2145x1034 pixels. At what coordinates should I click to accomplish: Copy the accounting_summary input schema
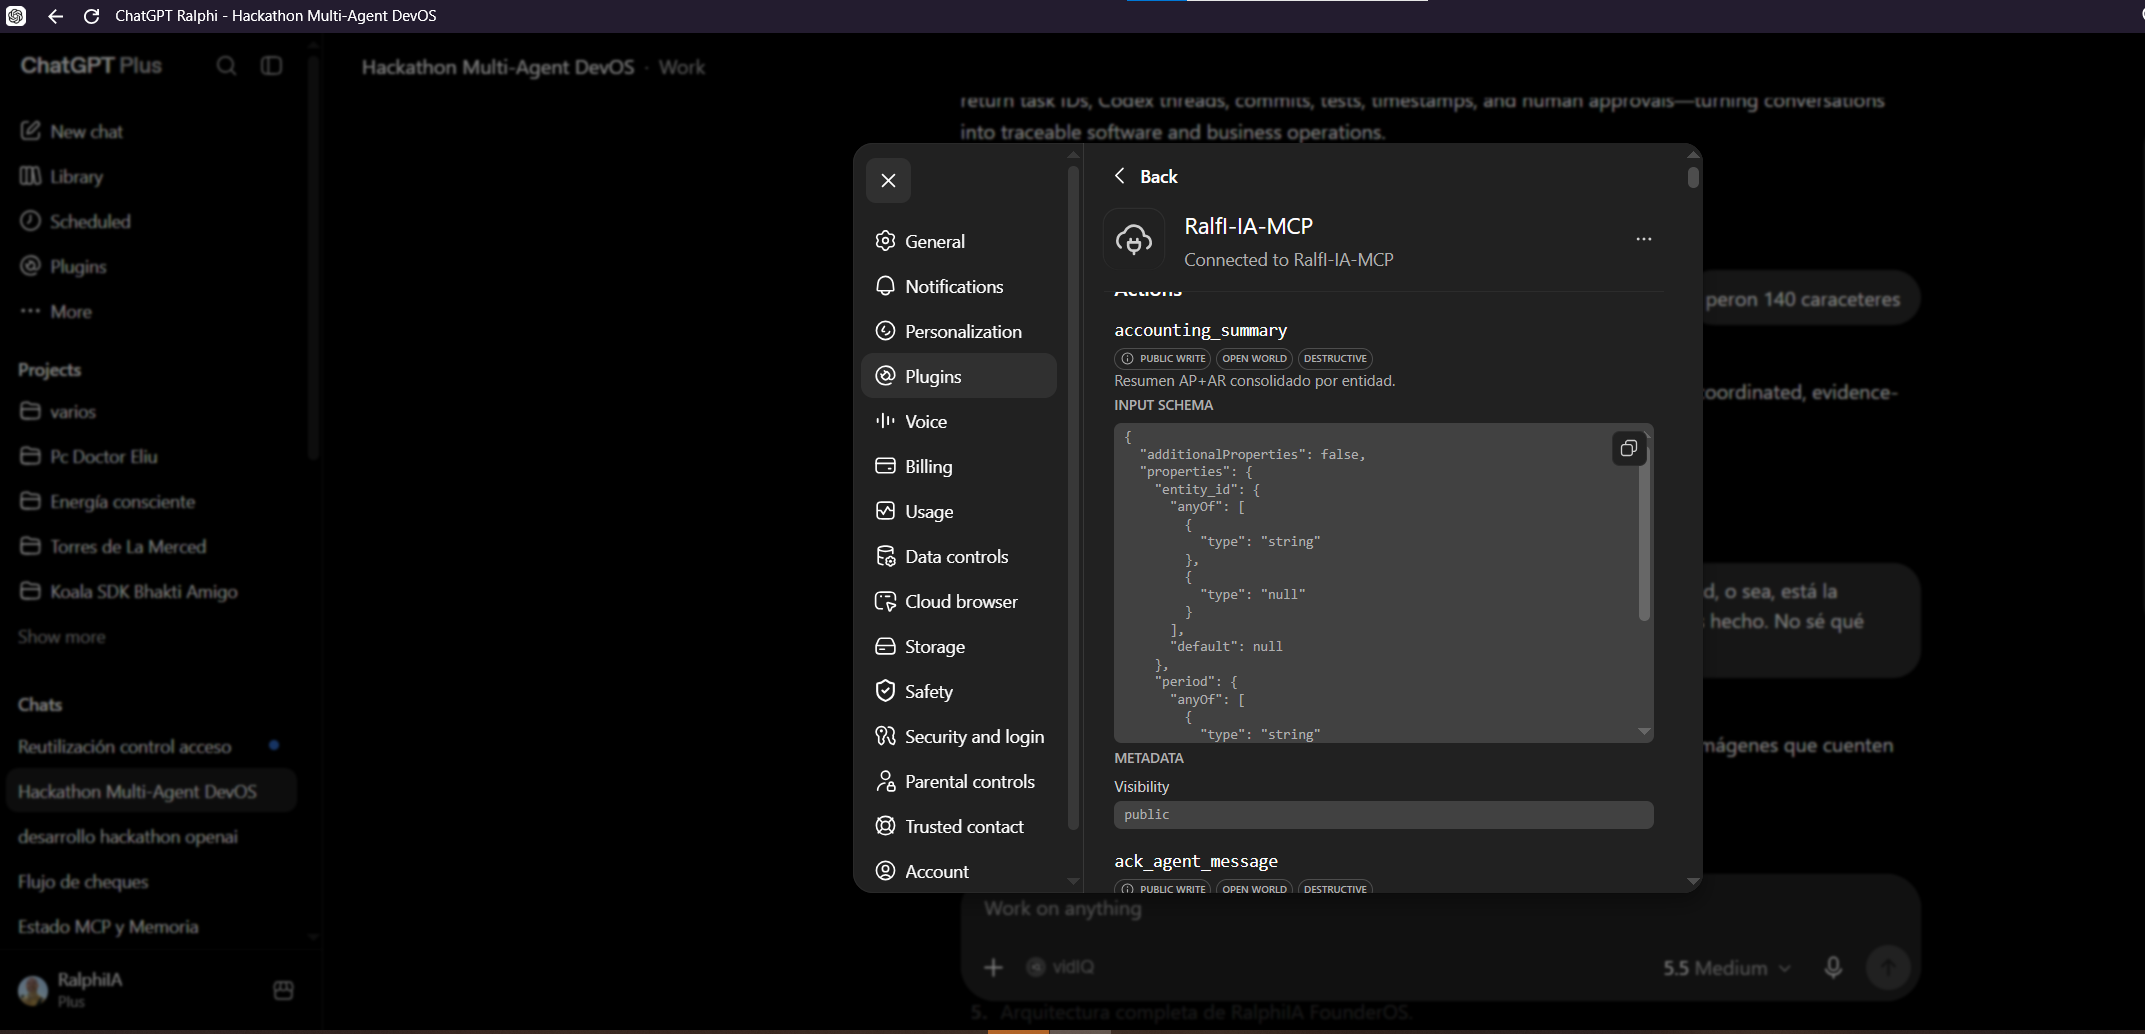pos(1628,448)
